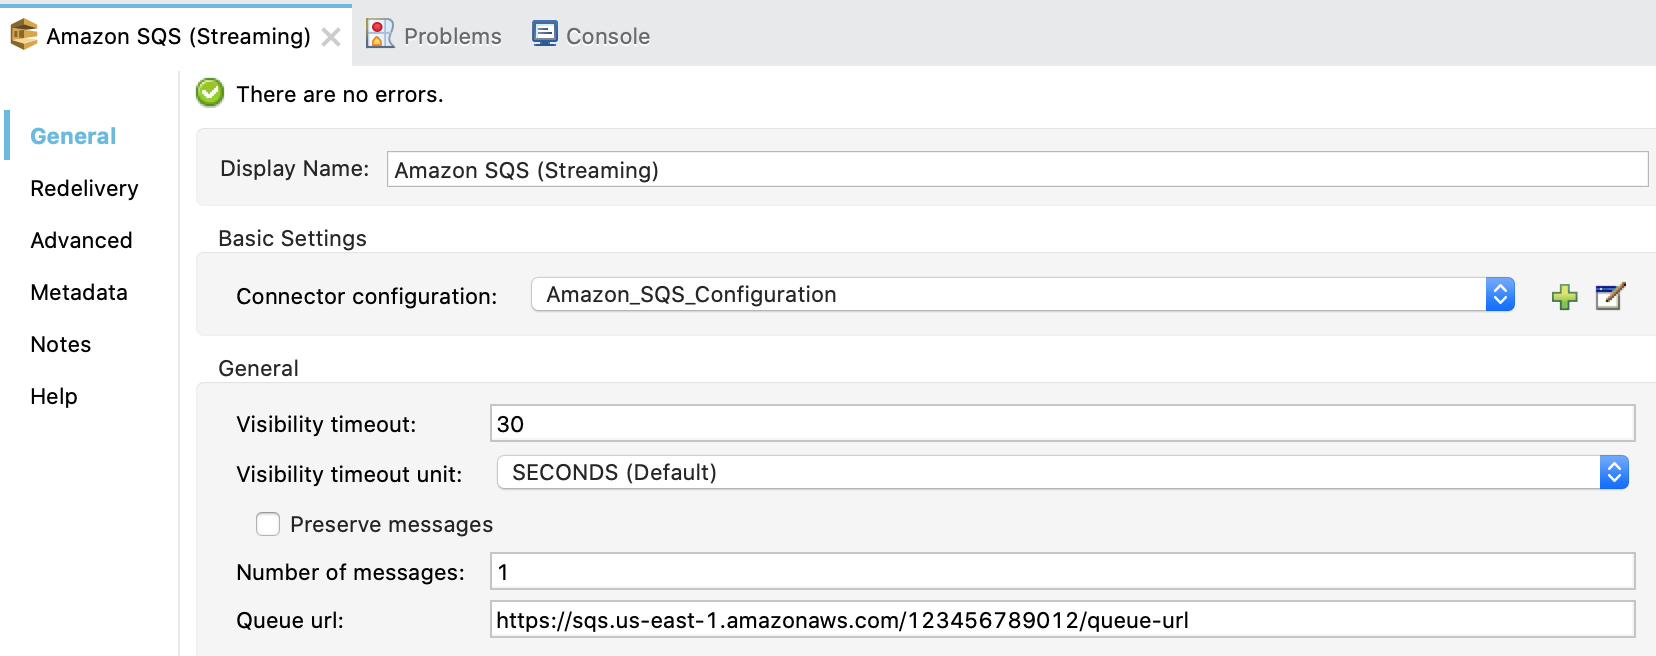Click the green 'no errors' status icon
This screenshot has height=656, width=1656.
pos(209,92)
